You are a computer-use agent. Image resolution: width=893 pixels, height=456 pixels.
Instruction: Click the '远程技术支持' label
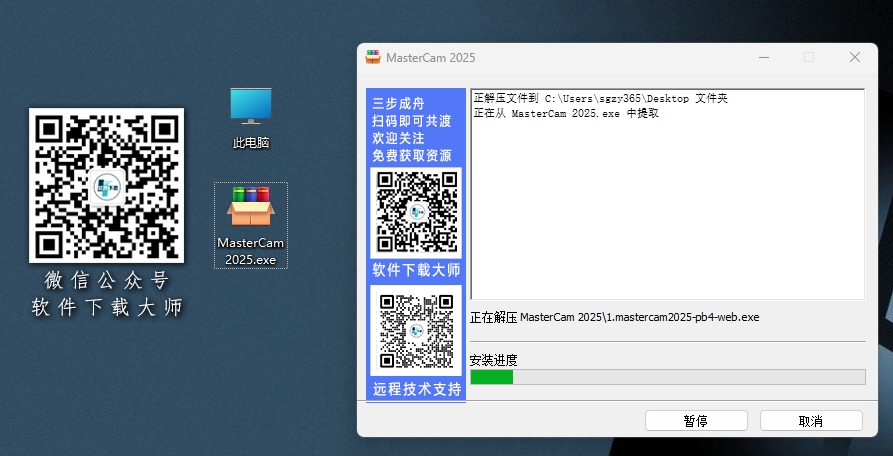(416, 389)
